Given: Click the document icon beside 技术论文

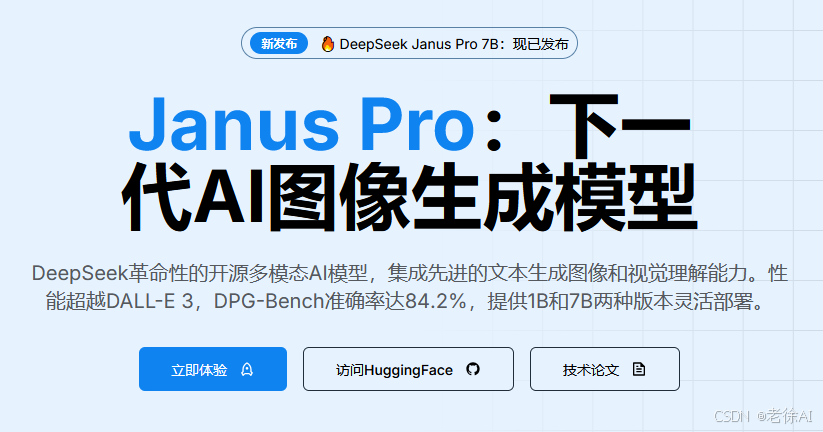Looking at the screenshot, I should 639,369.
